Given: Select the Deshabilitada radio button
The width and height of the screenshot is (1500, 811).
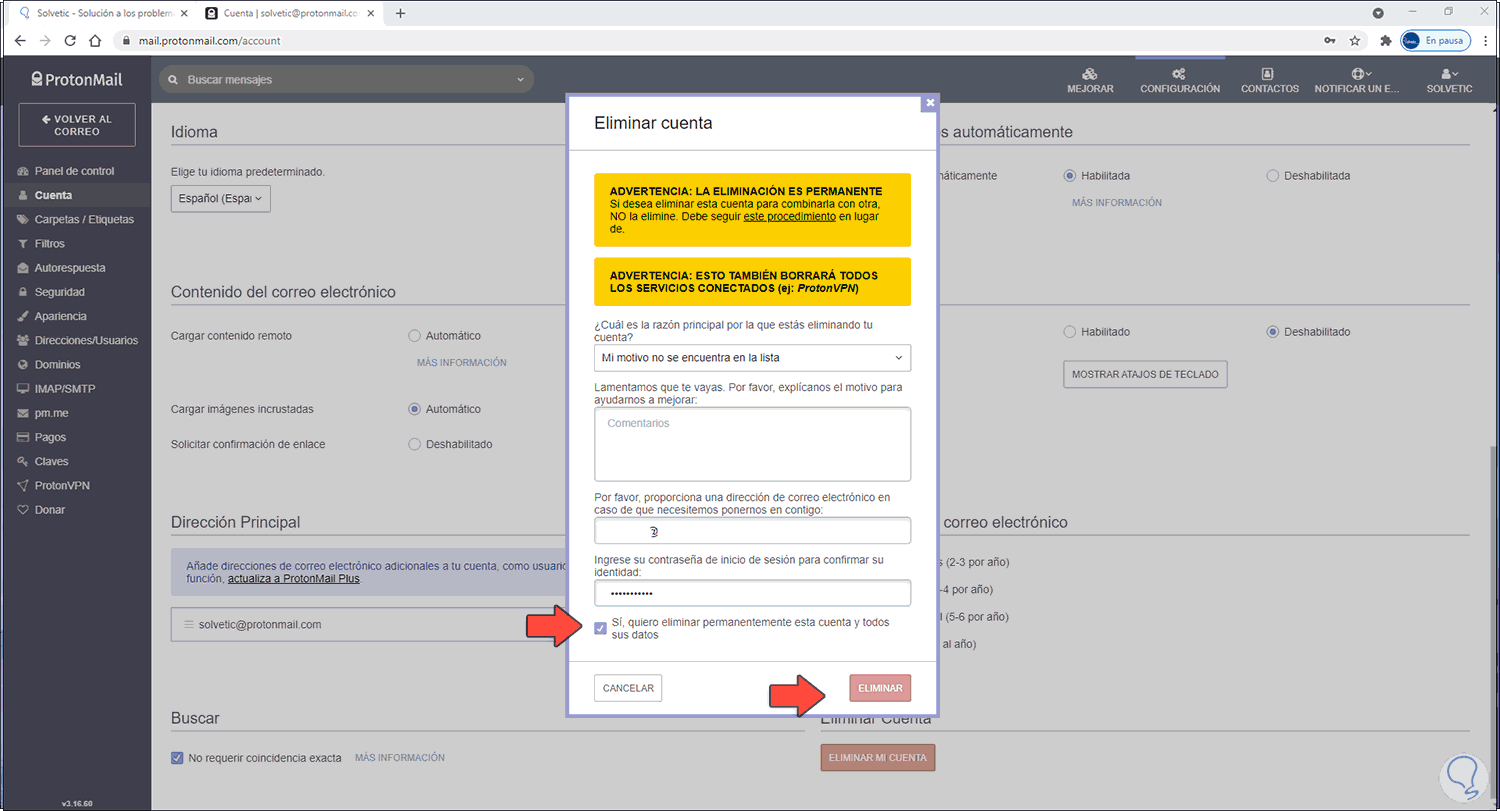Looking at the screenshot, I should tap(1272, 175).
